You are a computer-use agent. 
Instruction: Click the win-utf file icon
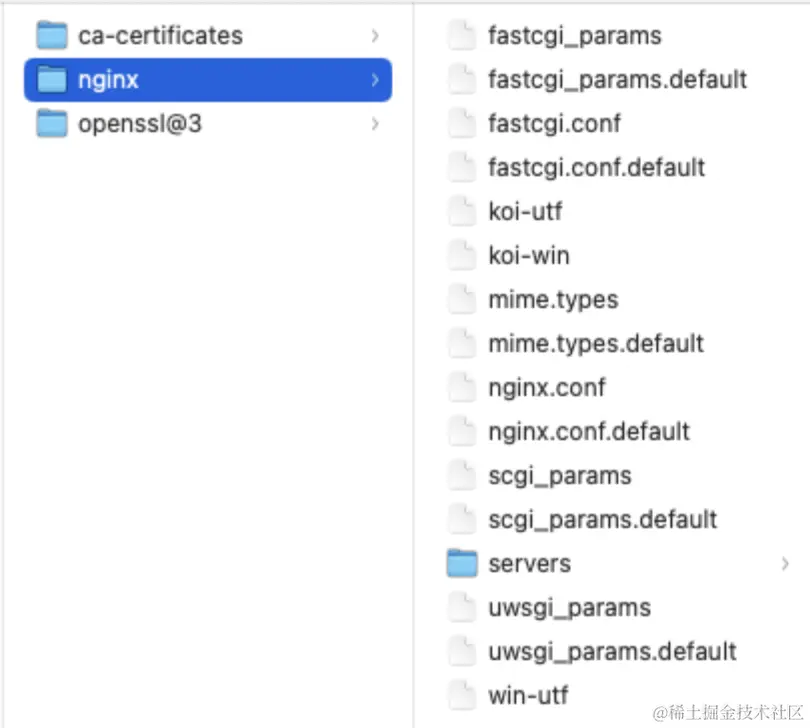tap(462, 695)
